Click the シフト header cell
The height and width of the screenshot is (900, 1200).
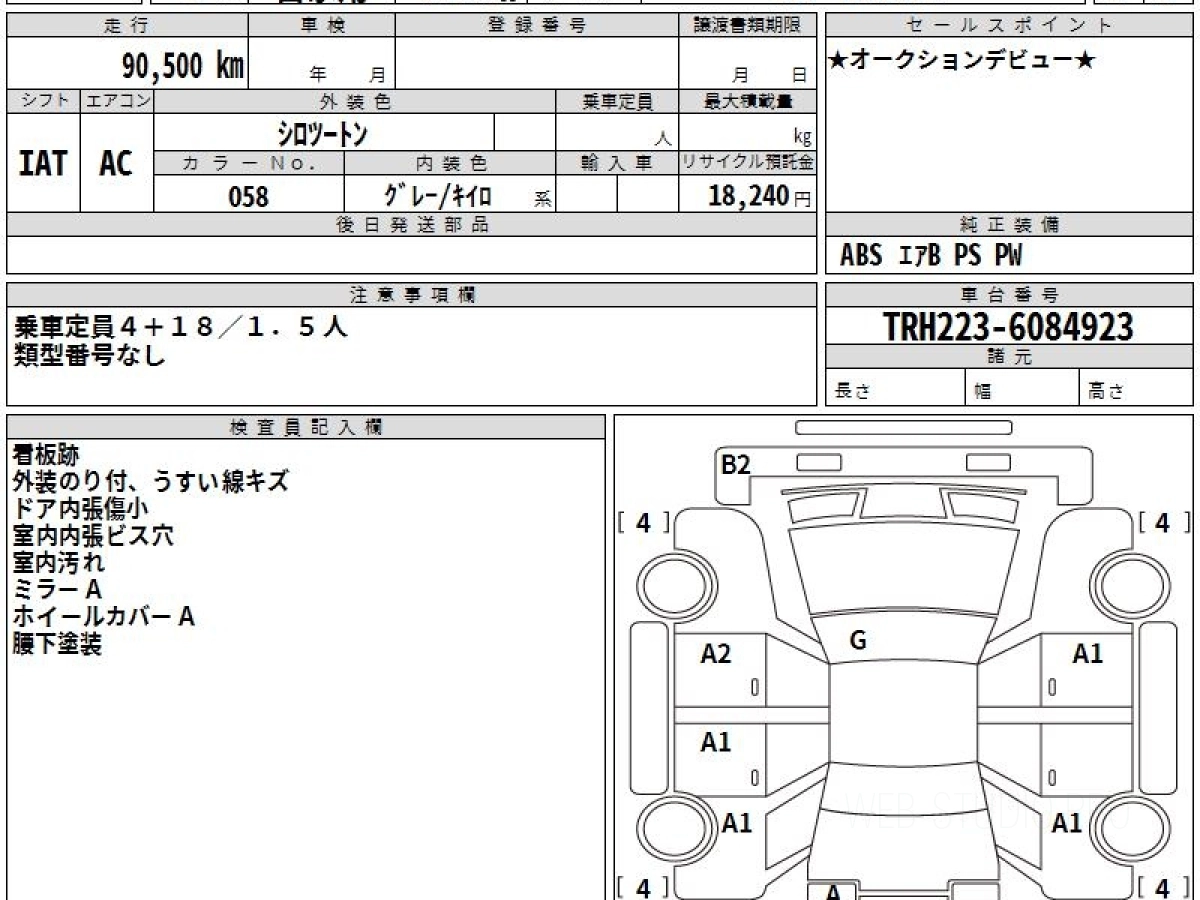click(x=43, y=101)
